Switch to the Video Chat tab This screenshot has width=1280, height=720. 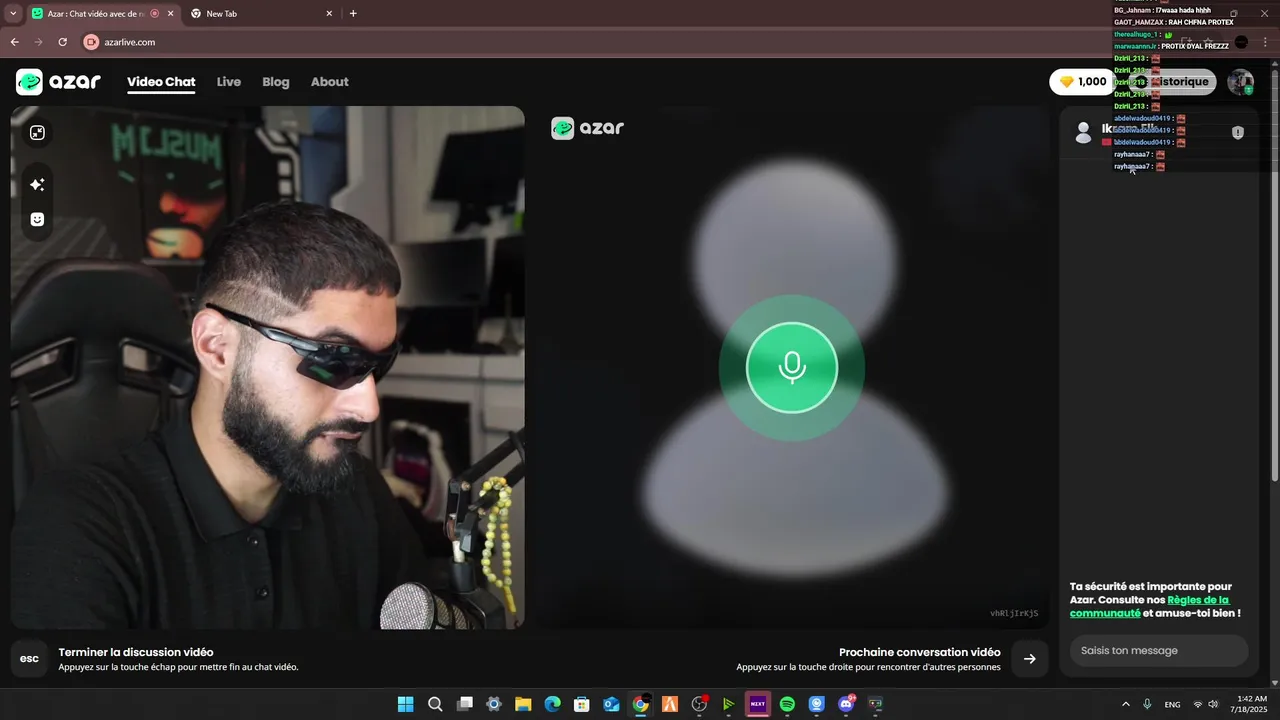(161, 82)
